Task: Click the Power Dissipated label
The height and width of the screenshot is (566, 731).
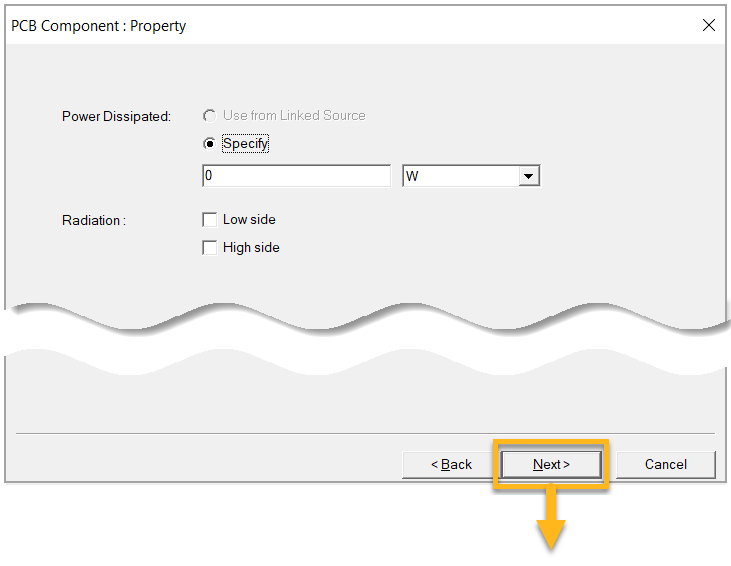Action: point(116,116)
